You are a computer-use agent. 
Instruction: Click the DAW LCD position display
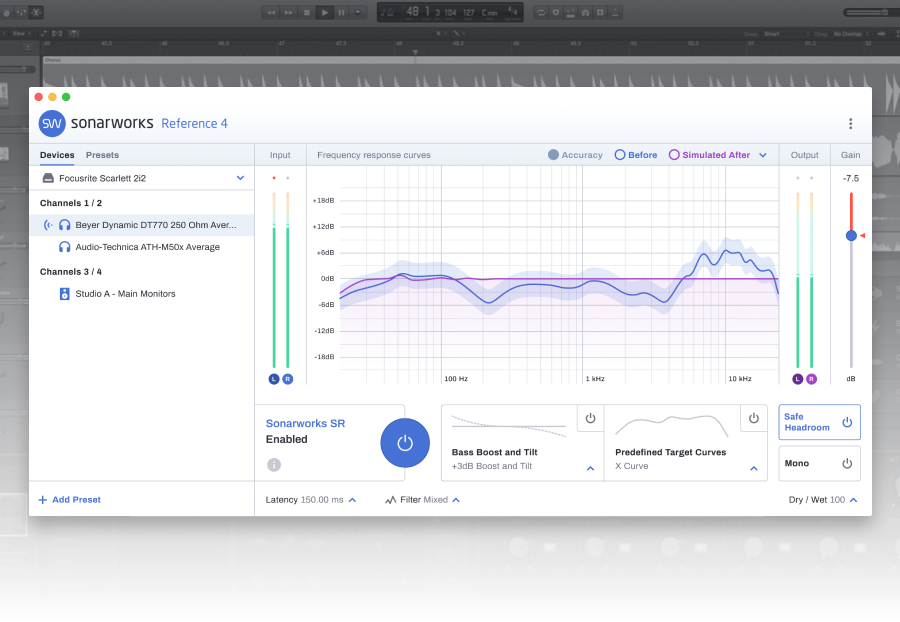point(449,12)
